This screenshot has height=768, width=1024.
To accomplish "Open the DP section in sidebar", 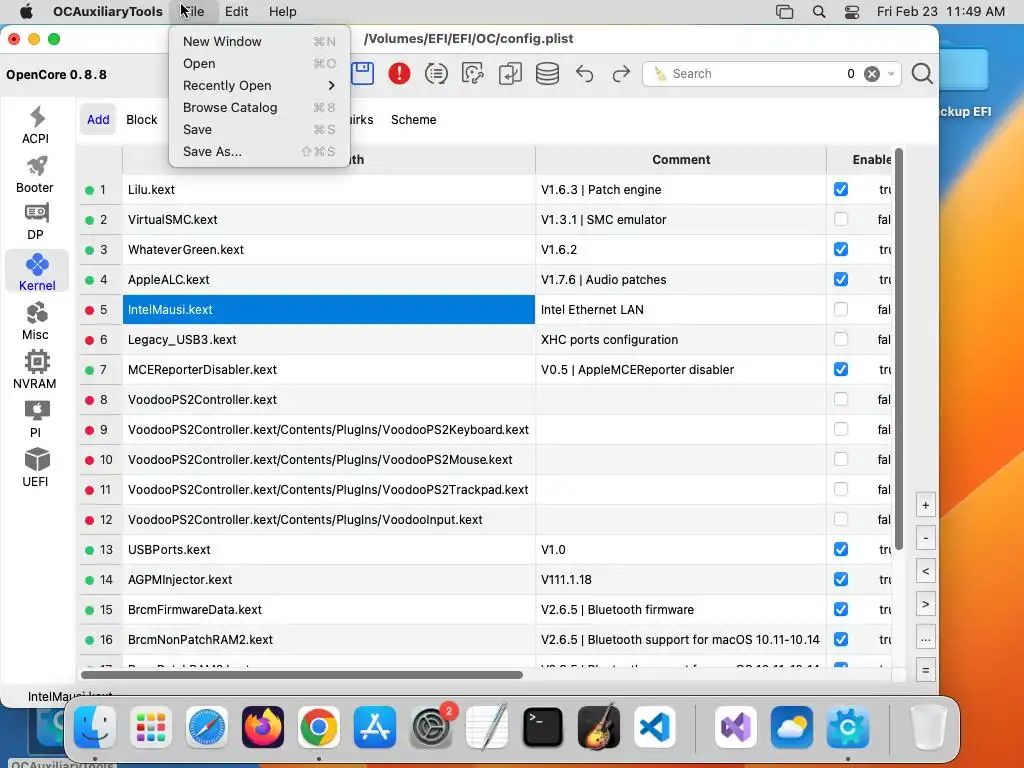I will 36,222.
